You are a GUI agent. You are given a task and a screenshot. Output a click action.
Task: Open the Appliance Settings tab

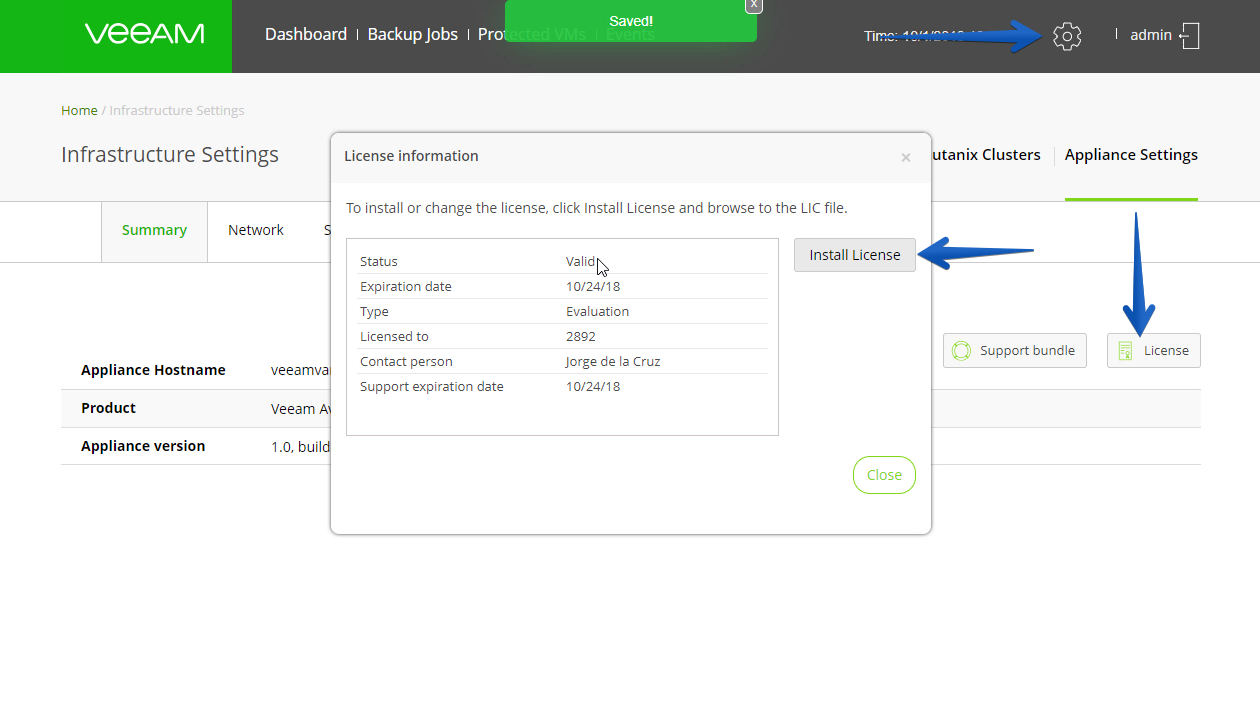[1131, 155]
